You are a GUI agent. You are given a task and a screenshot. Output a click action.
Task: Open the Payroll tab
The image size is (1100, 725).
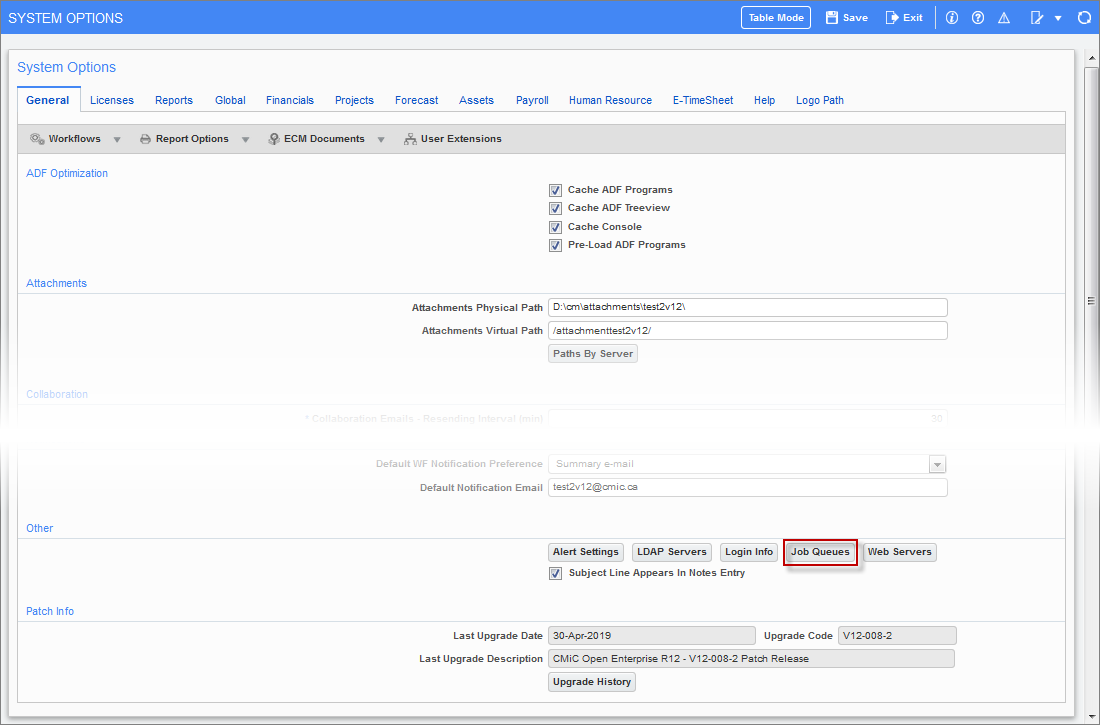tap(532, 100)
